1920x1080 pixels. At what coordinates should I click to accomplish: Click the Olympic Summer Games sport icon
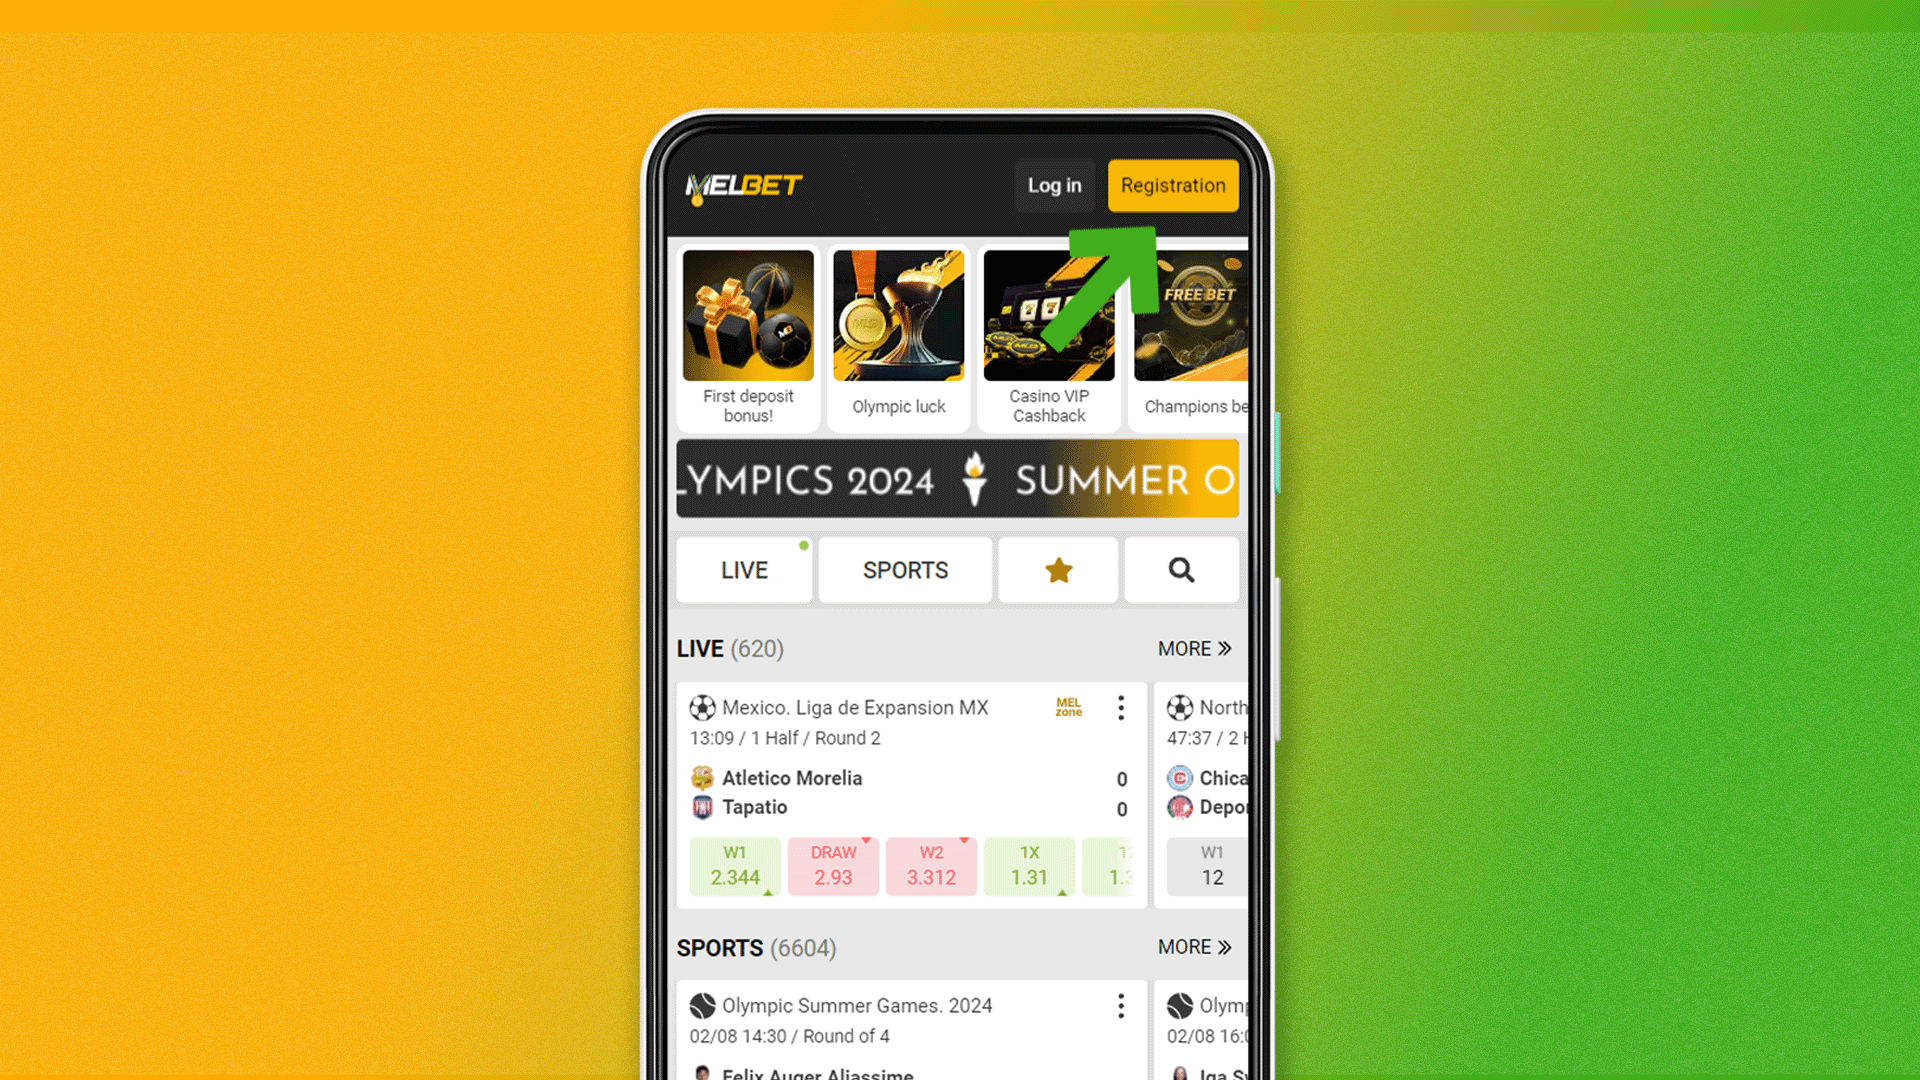pyautogui.click(x=700, y=1005)
